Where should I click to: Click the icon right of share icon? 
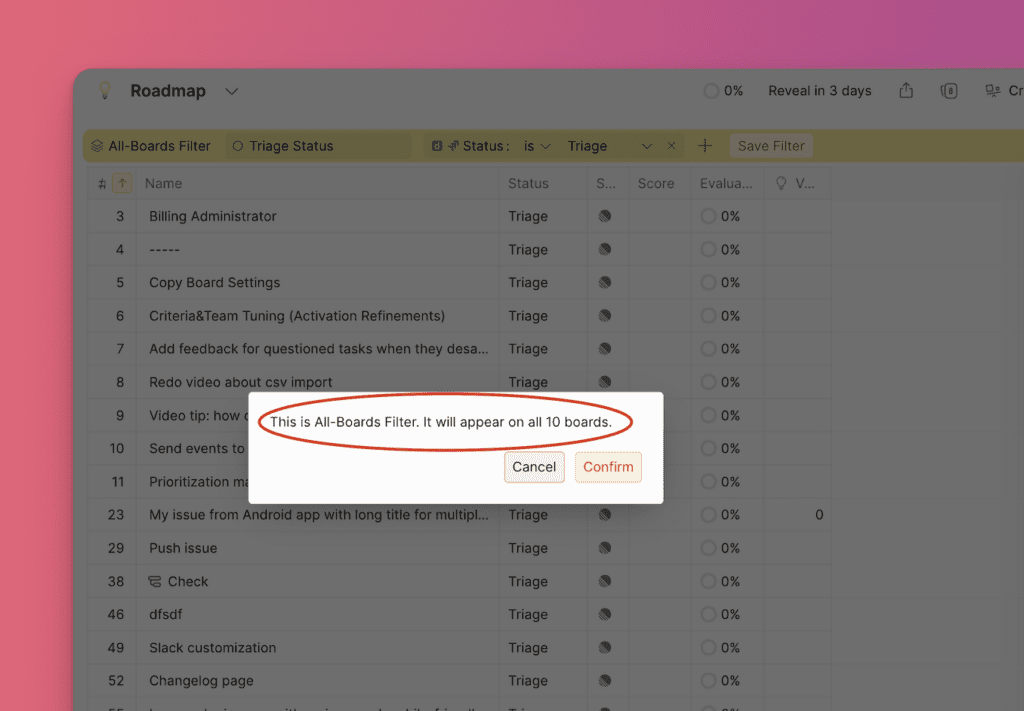click(x=949, y=91)
